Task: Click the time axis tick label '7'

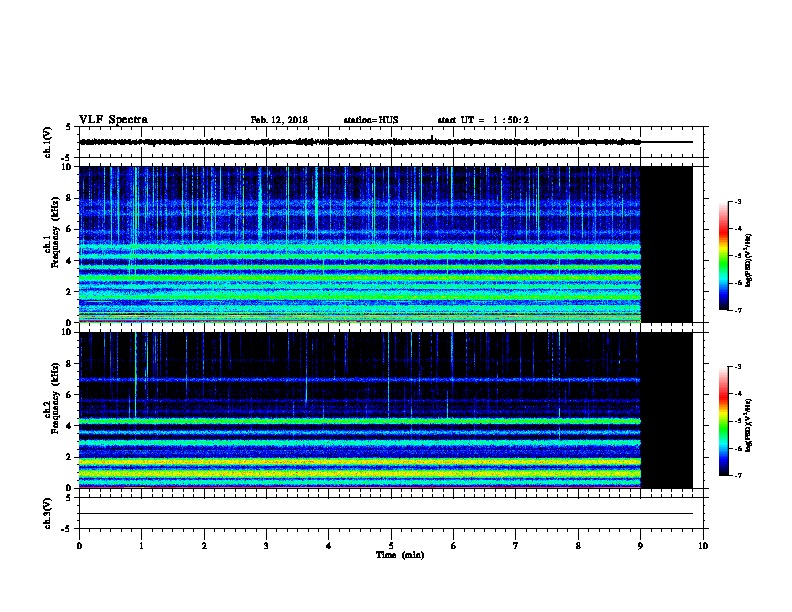Action: click(x=516, y=546)
